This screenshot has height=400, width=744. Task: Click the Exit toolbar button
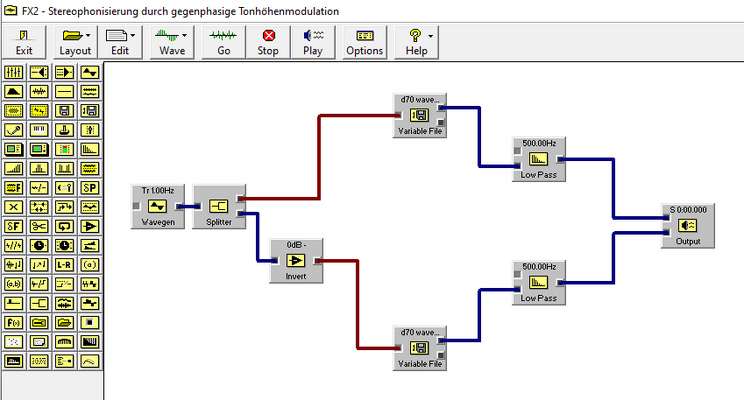[x=24, y=42]
